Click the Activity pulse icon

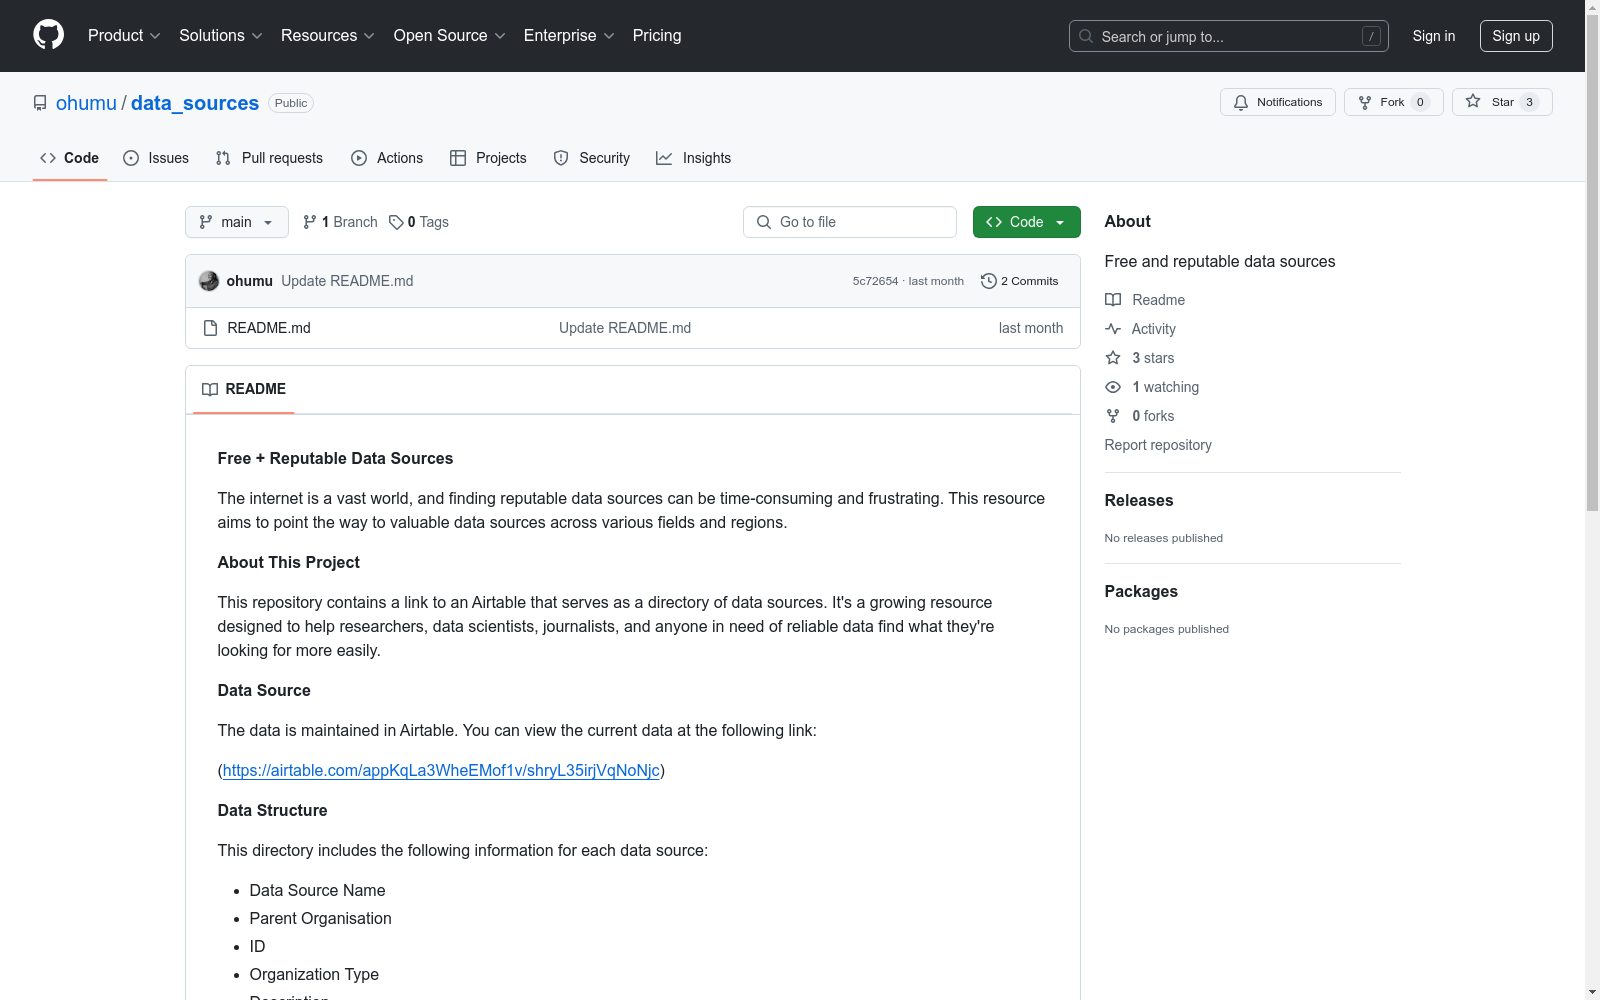pos(1113,329)
